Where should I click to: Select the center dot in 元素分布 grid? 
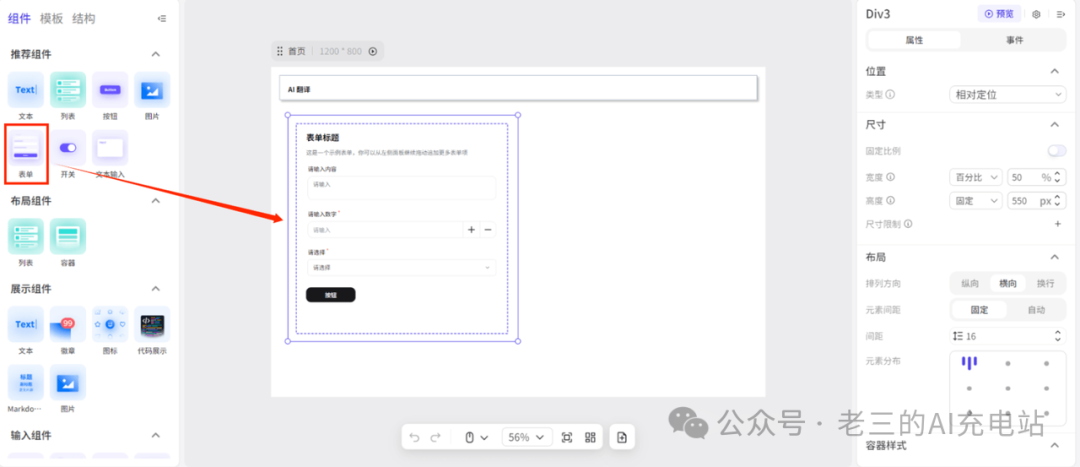(x=1008, y=388)
